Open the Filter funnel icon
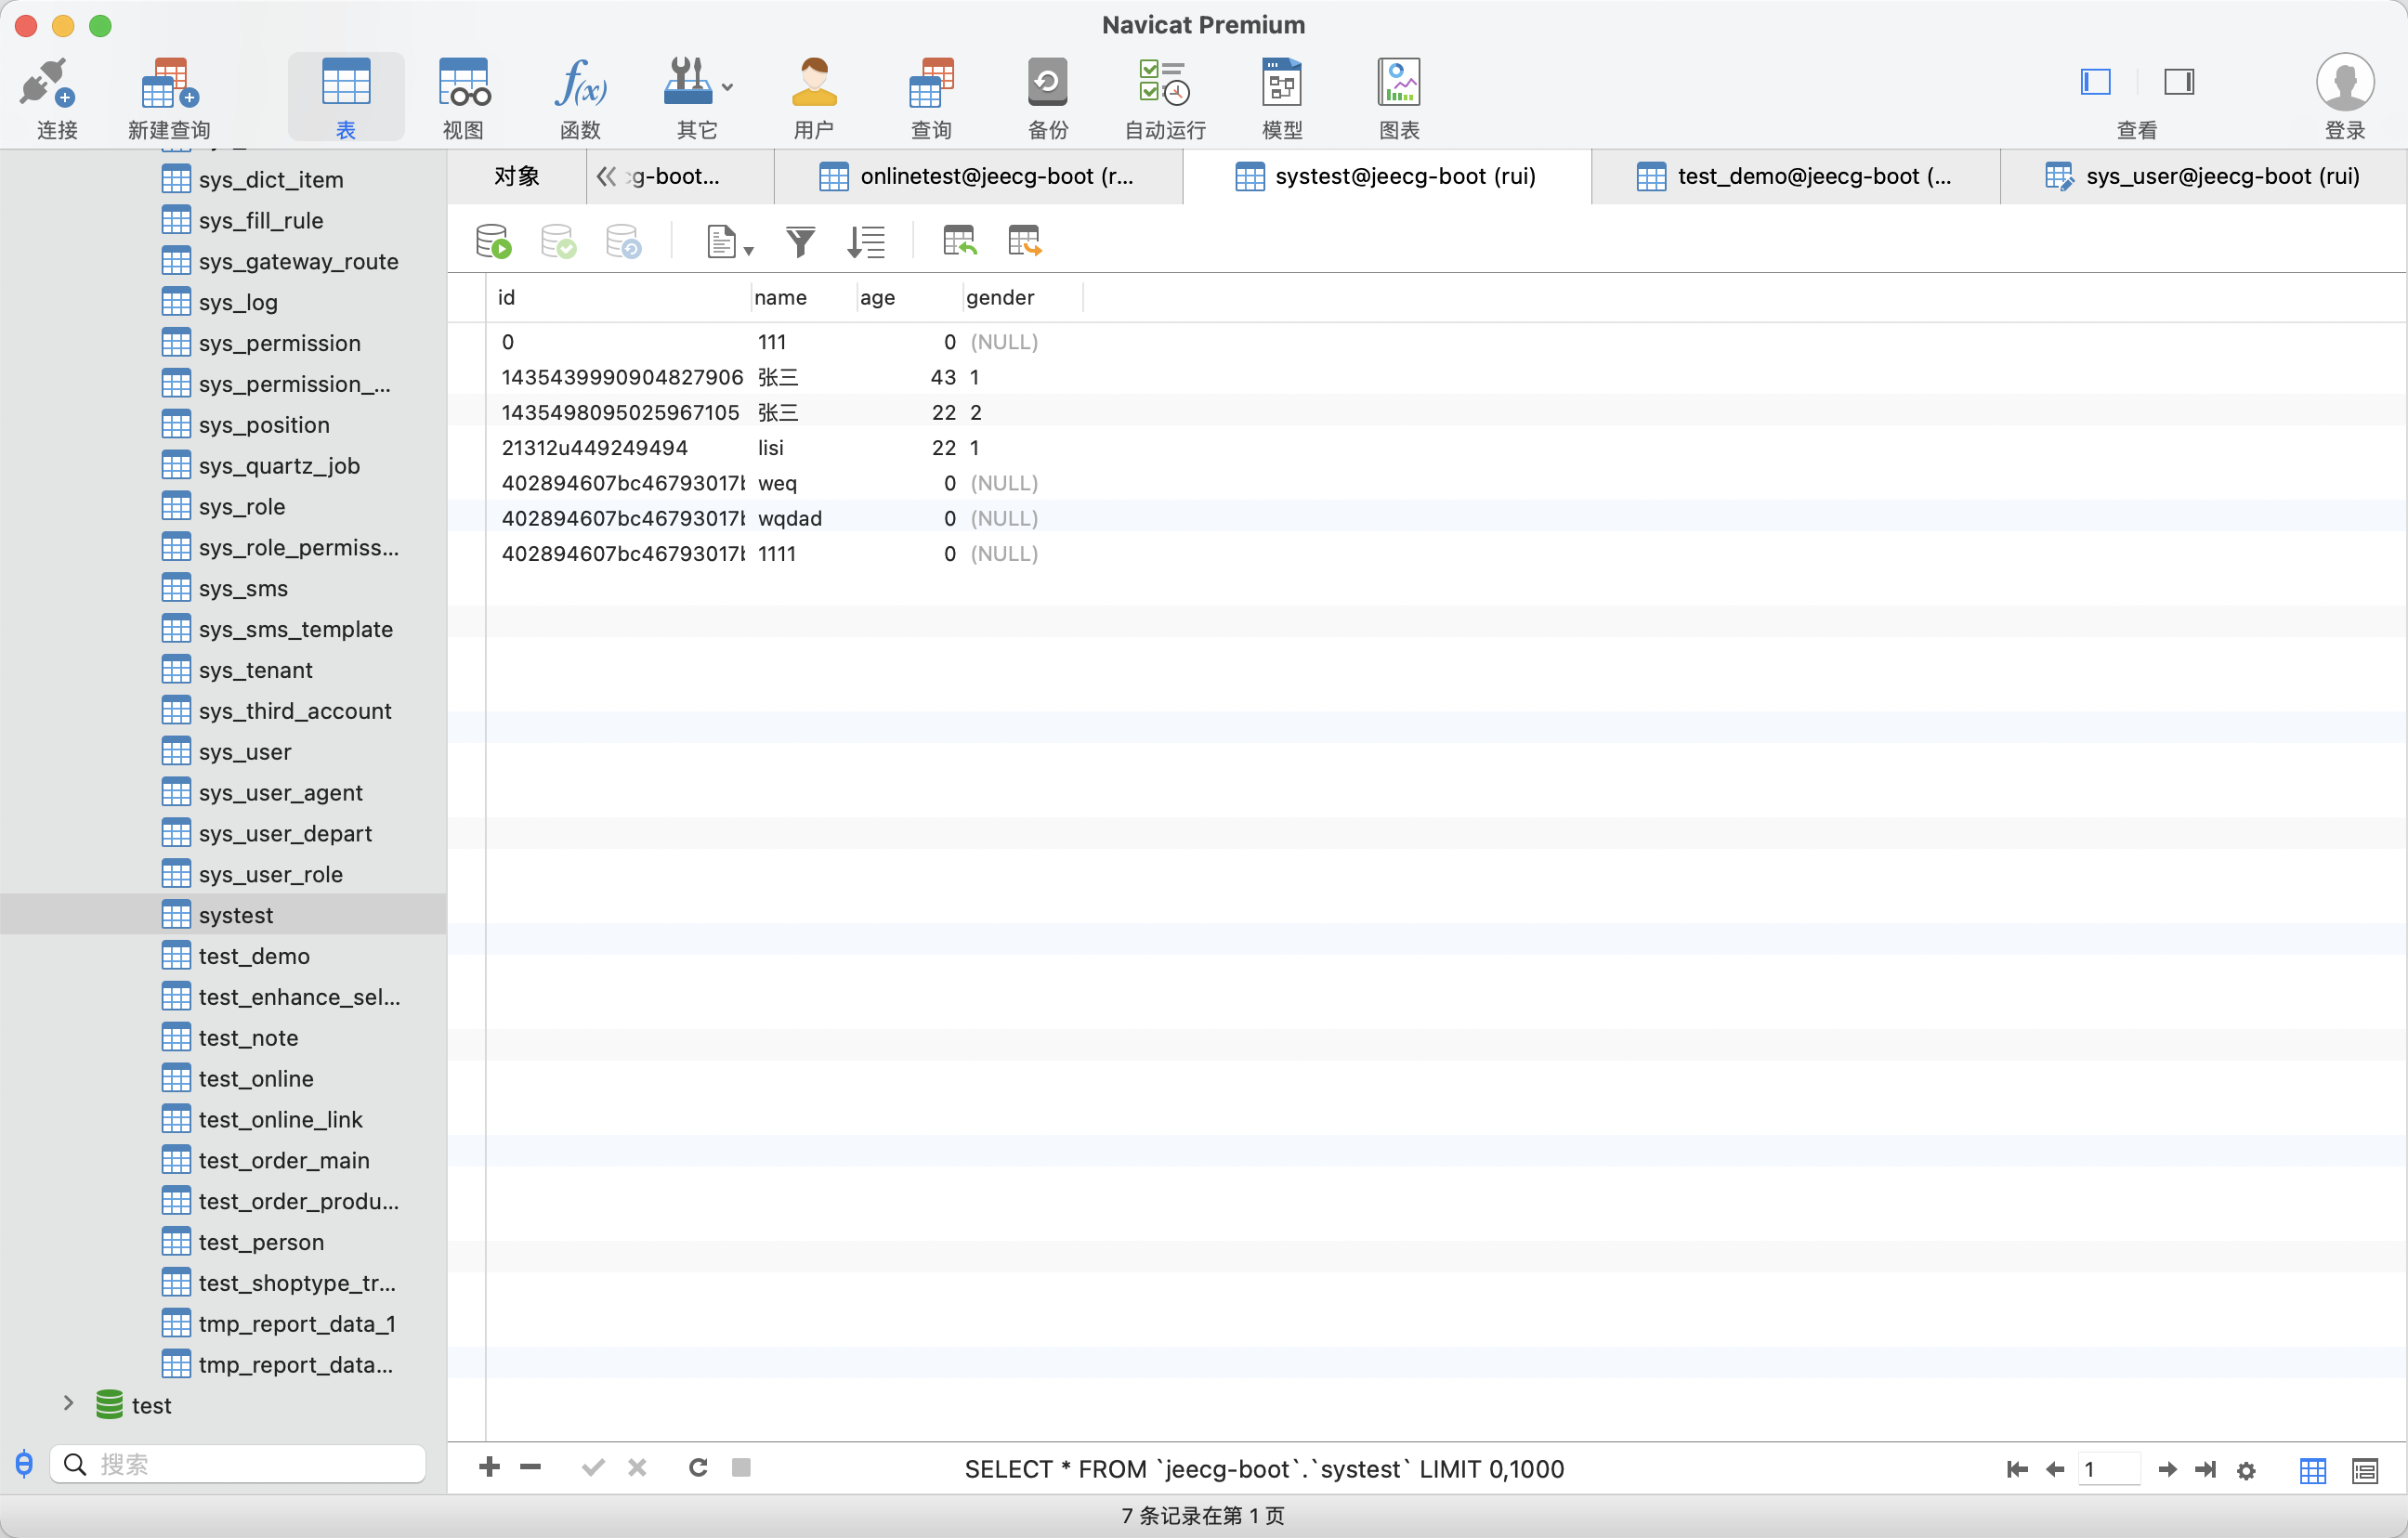The width and height of the screenshot is (2408, 1538). [x=800, y=241]
